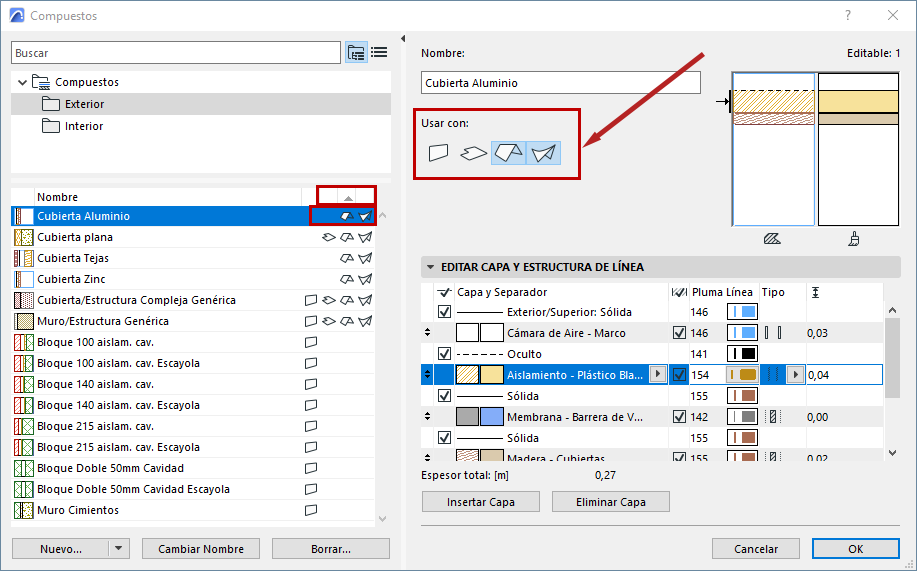
Task: Open the Help question mark
Action: [x=848, y=16]
